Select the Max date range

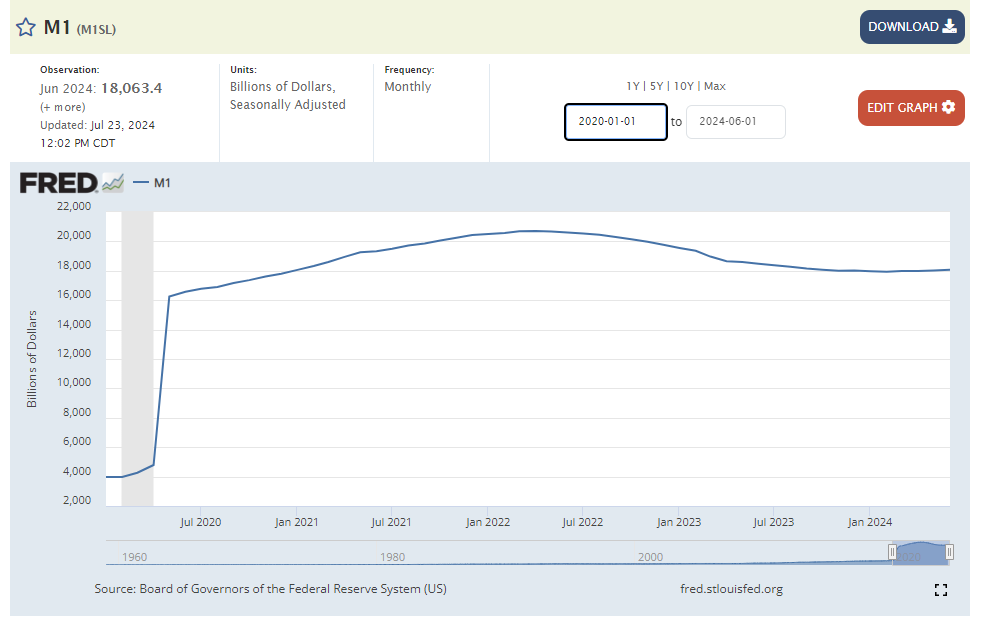[715, 86]
